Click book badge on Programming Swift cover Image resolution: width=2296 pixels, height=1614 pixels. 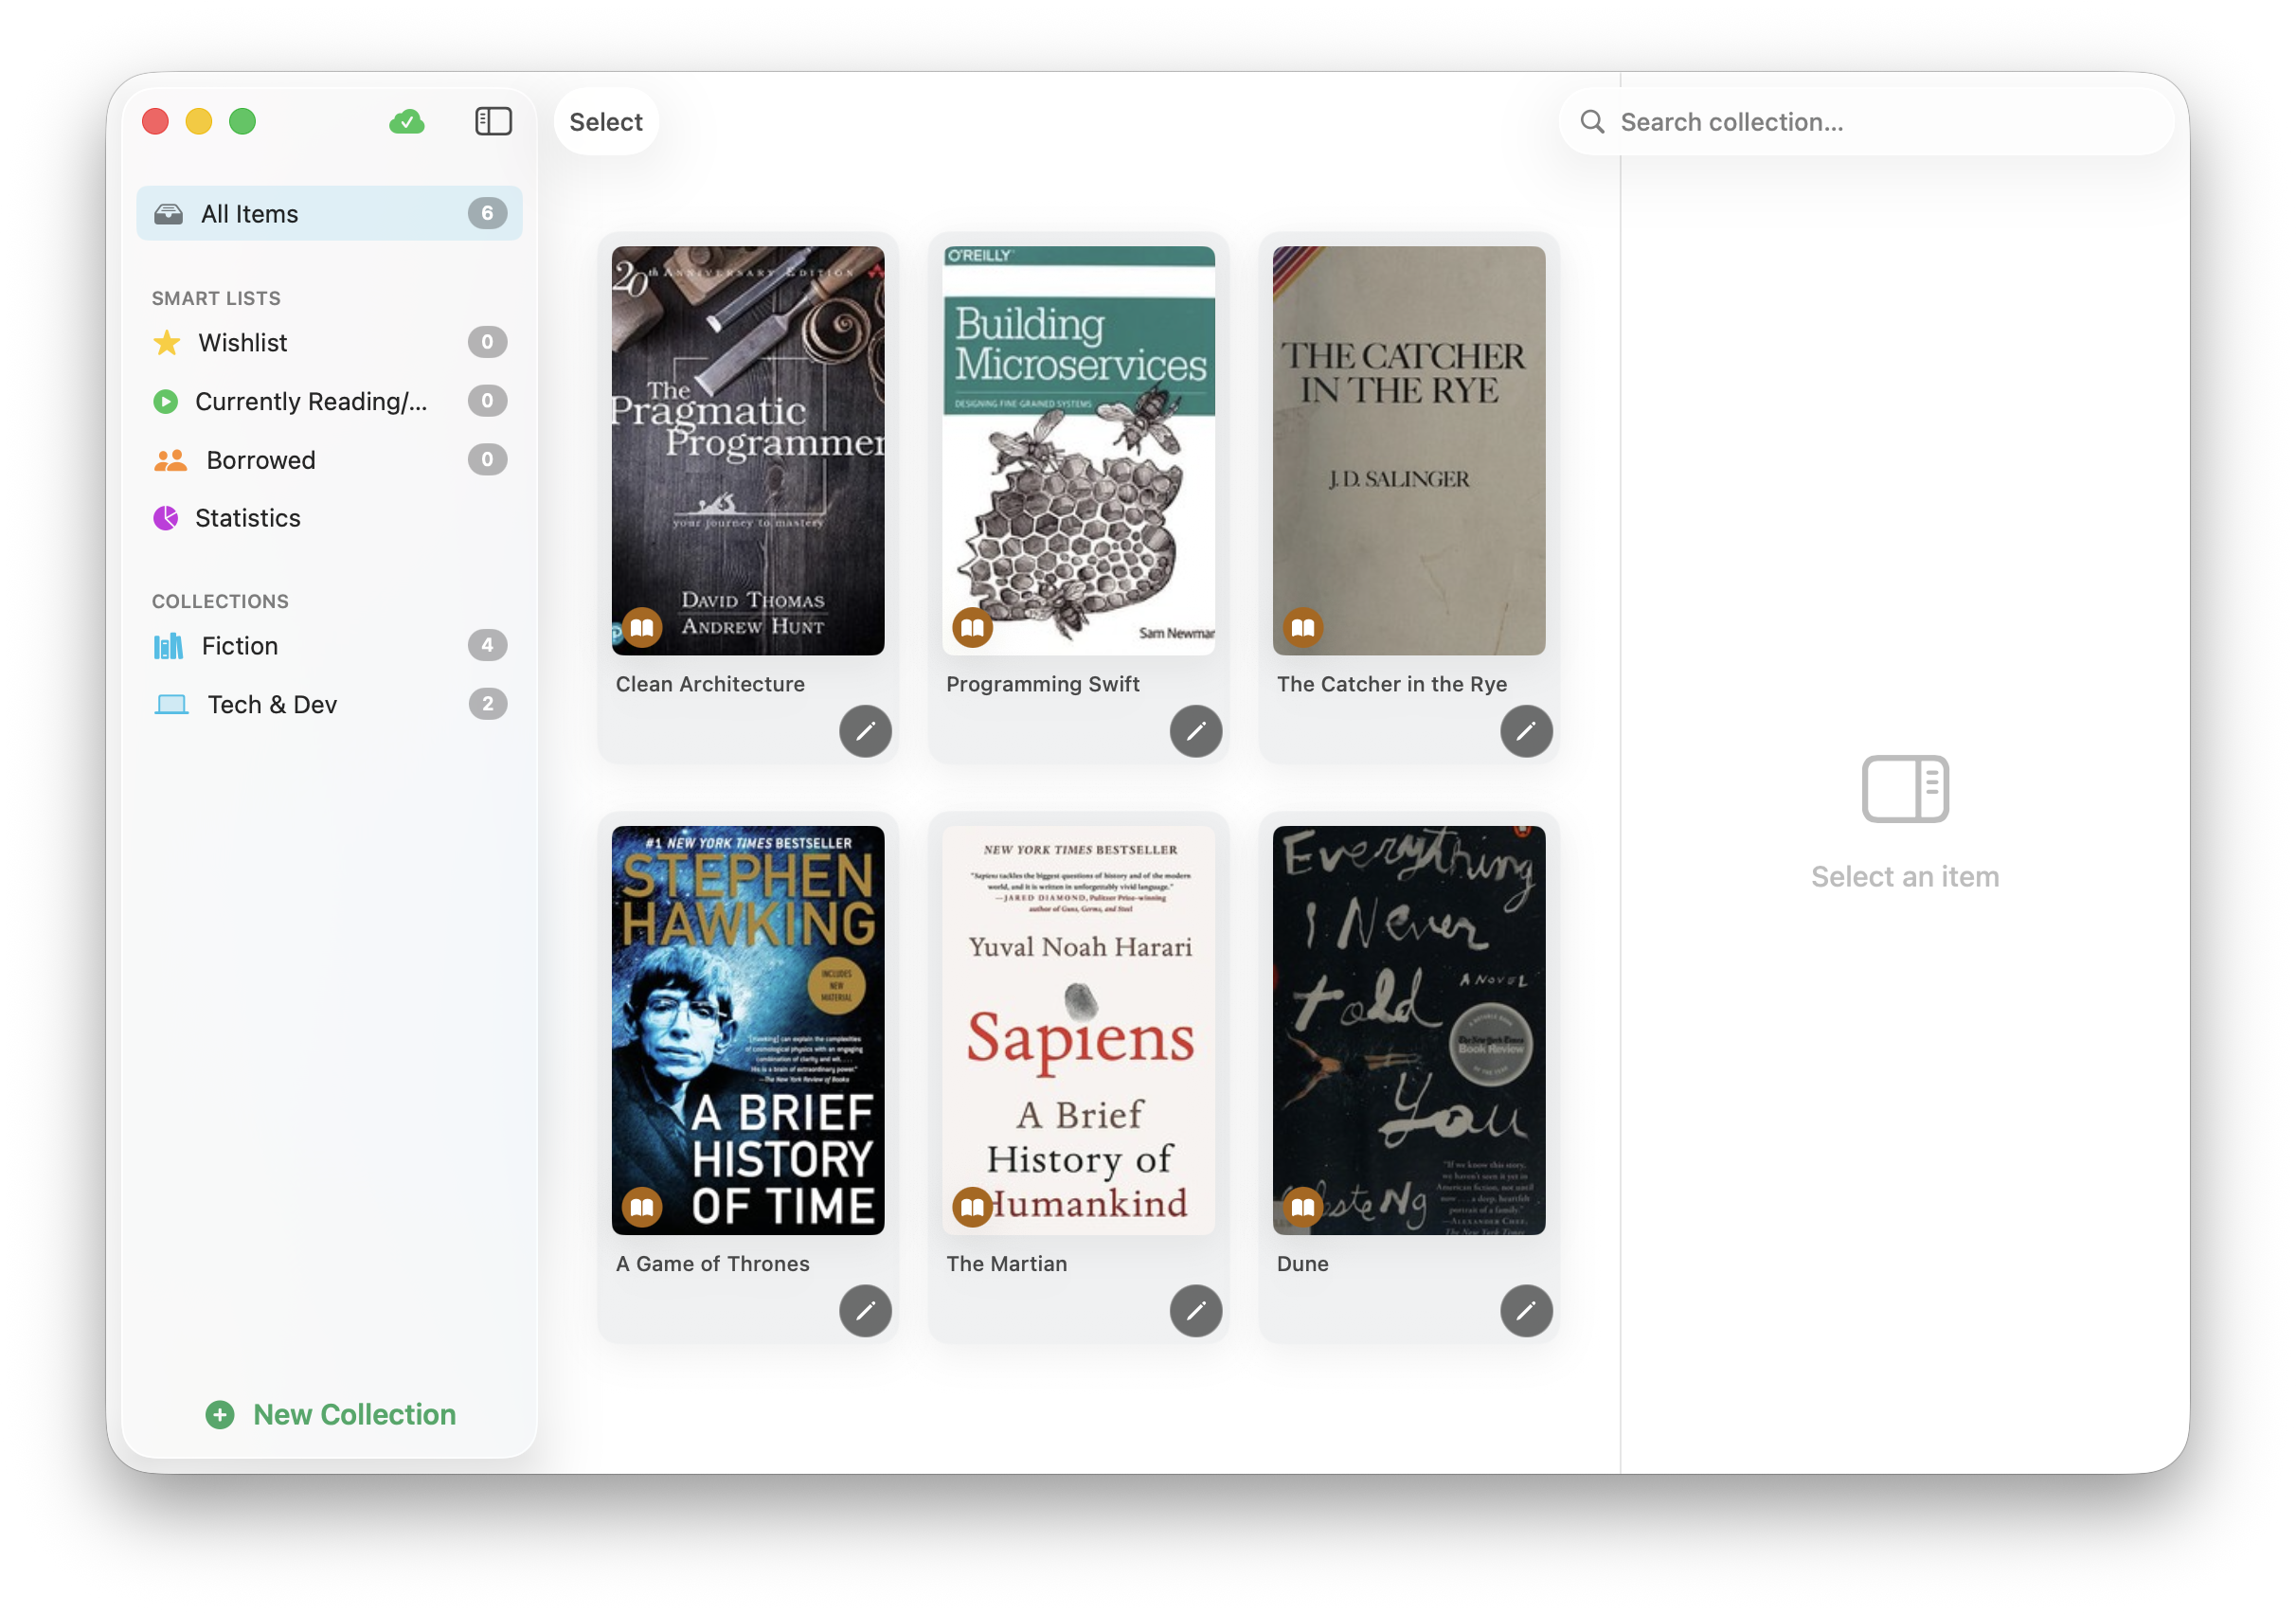(972, 628)
